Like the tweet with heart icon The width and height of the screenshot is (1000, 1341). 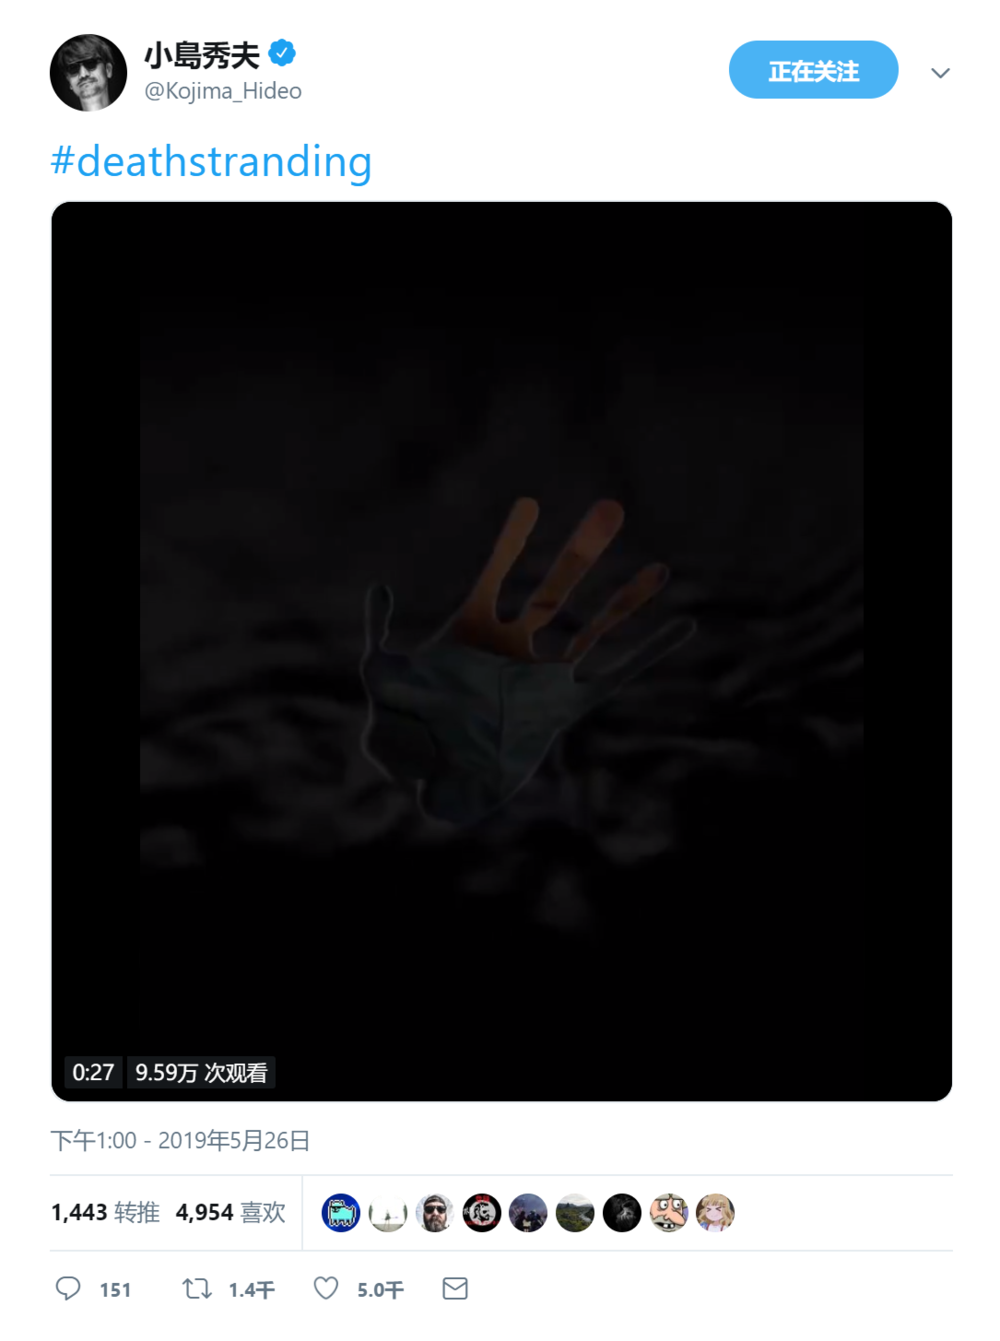pos(326,1288)
